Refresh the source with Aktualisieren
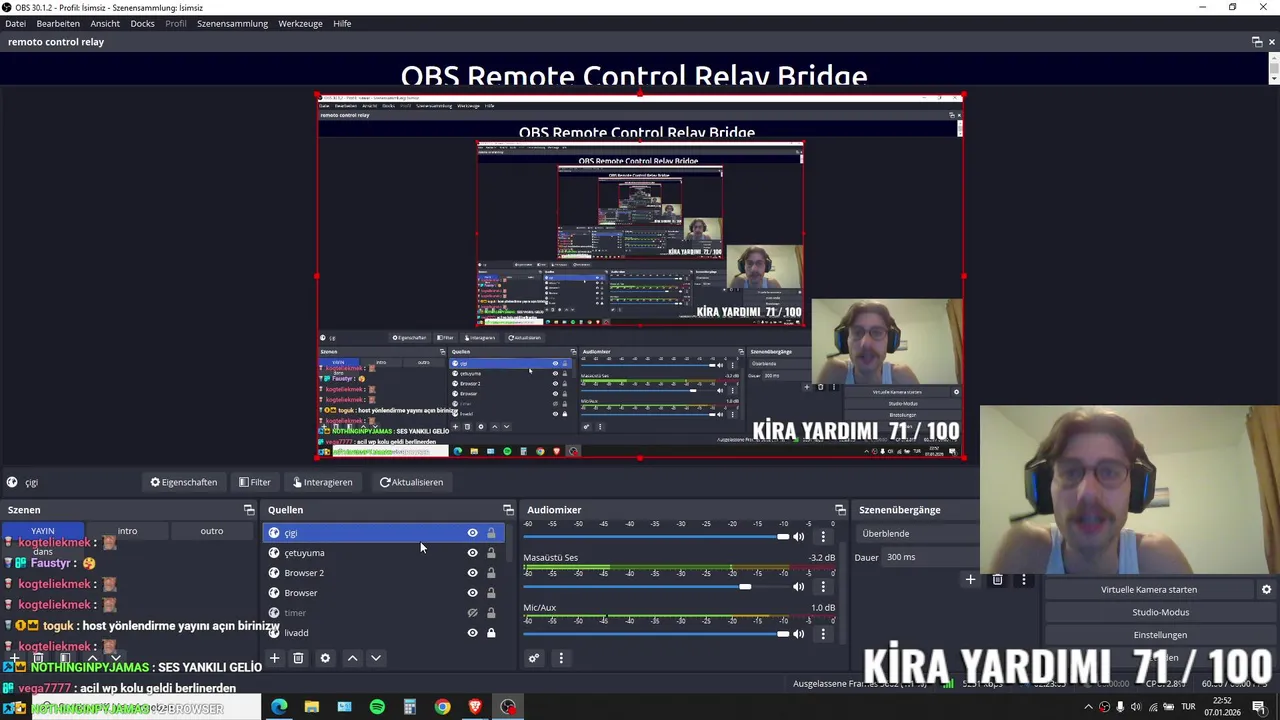Image resolution: width=1280 pixels, height=720 pixels. click(411, 482)
